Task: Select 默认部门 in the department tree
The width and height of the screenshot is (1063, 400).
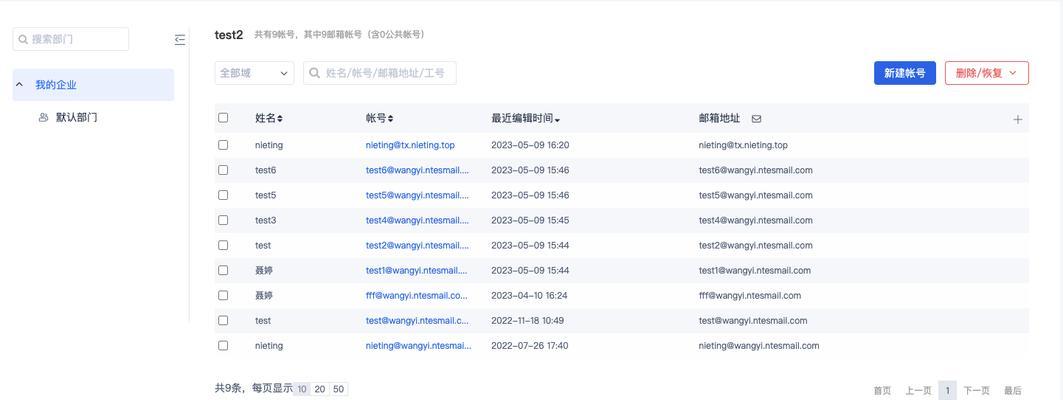Action: click(76, 117)
